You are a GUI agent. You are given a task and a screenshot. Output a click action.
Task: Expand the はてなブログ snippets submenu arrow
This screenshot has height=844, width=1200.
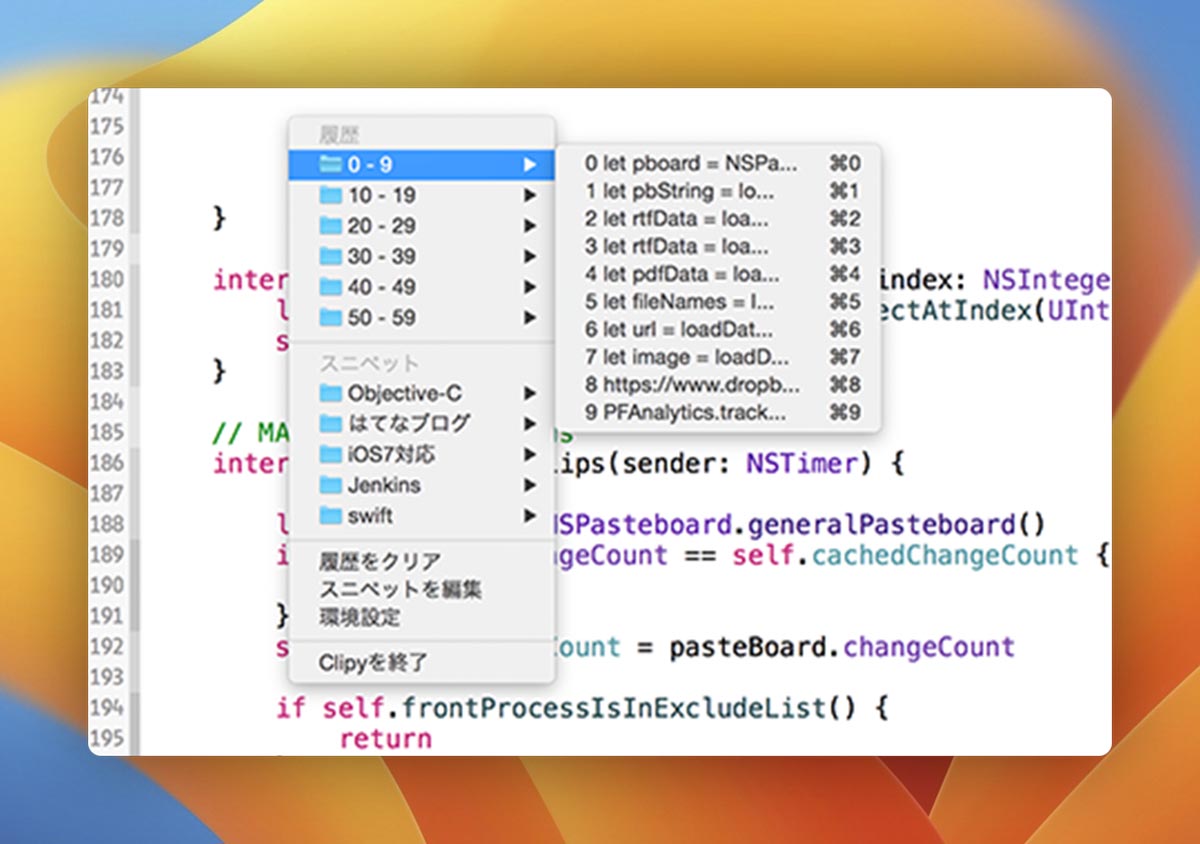[530, 424]
